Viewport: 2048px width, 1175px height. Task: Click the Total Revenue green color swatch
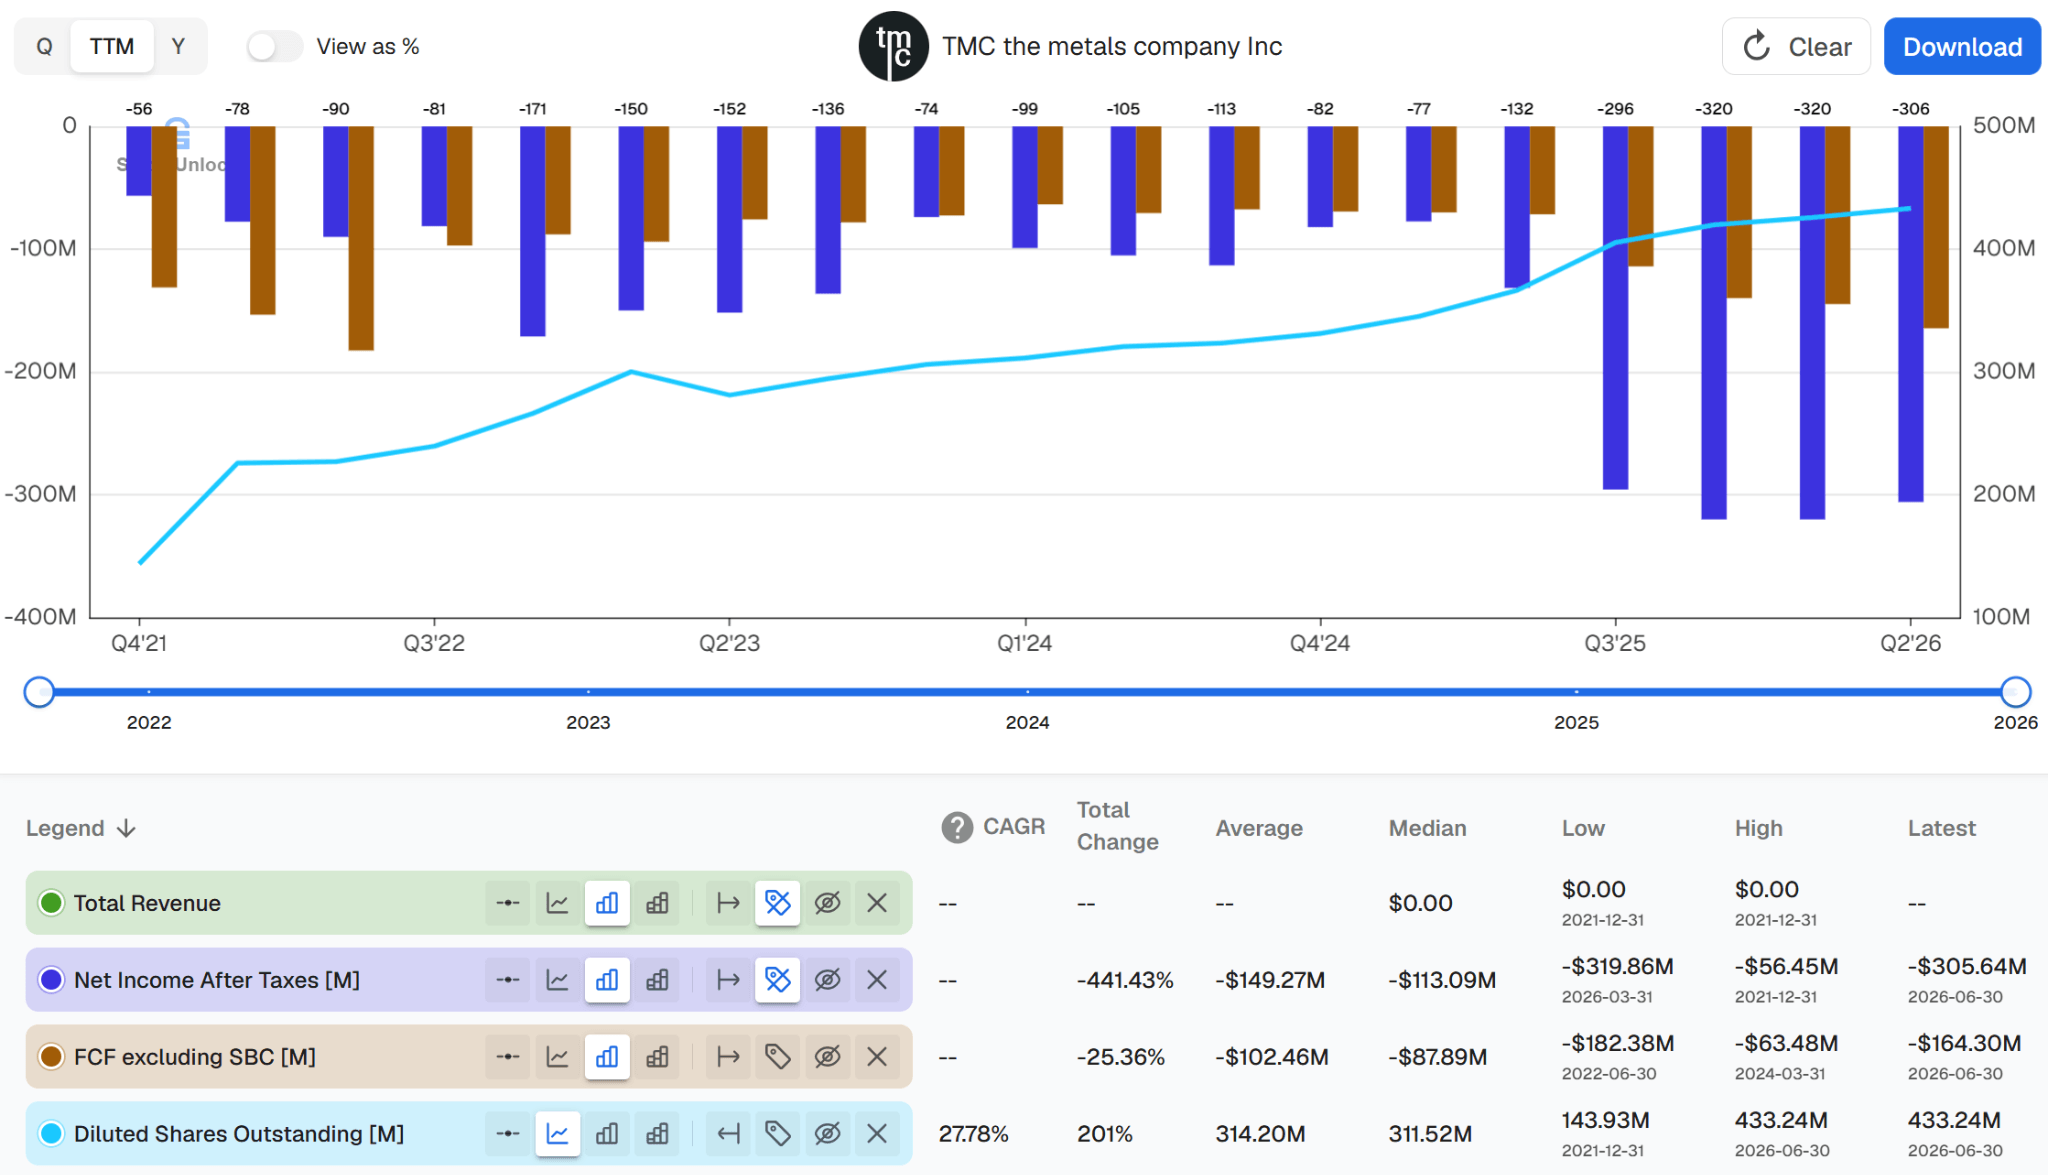click(51, 903)
